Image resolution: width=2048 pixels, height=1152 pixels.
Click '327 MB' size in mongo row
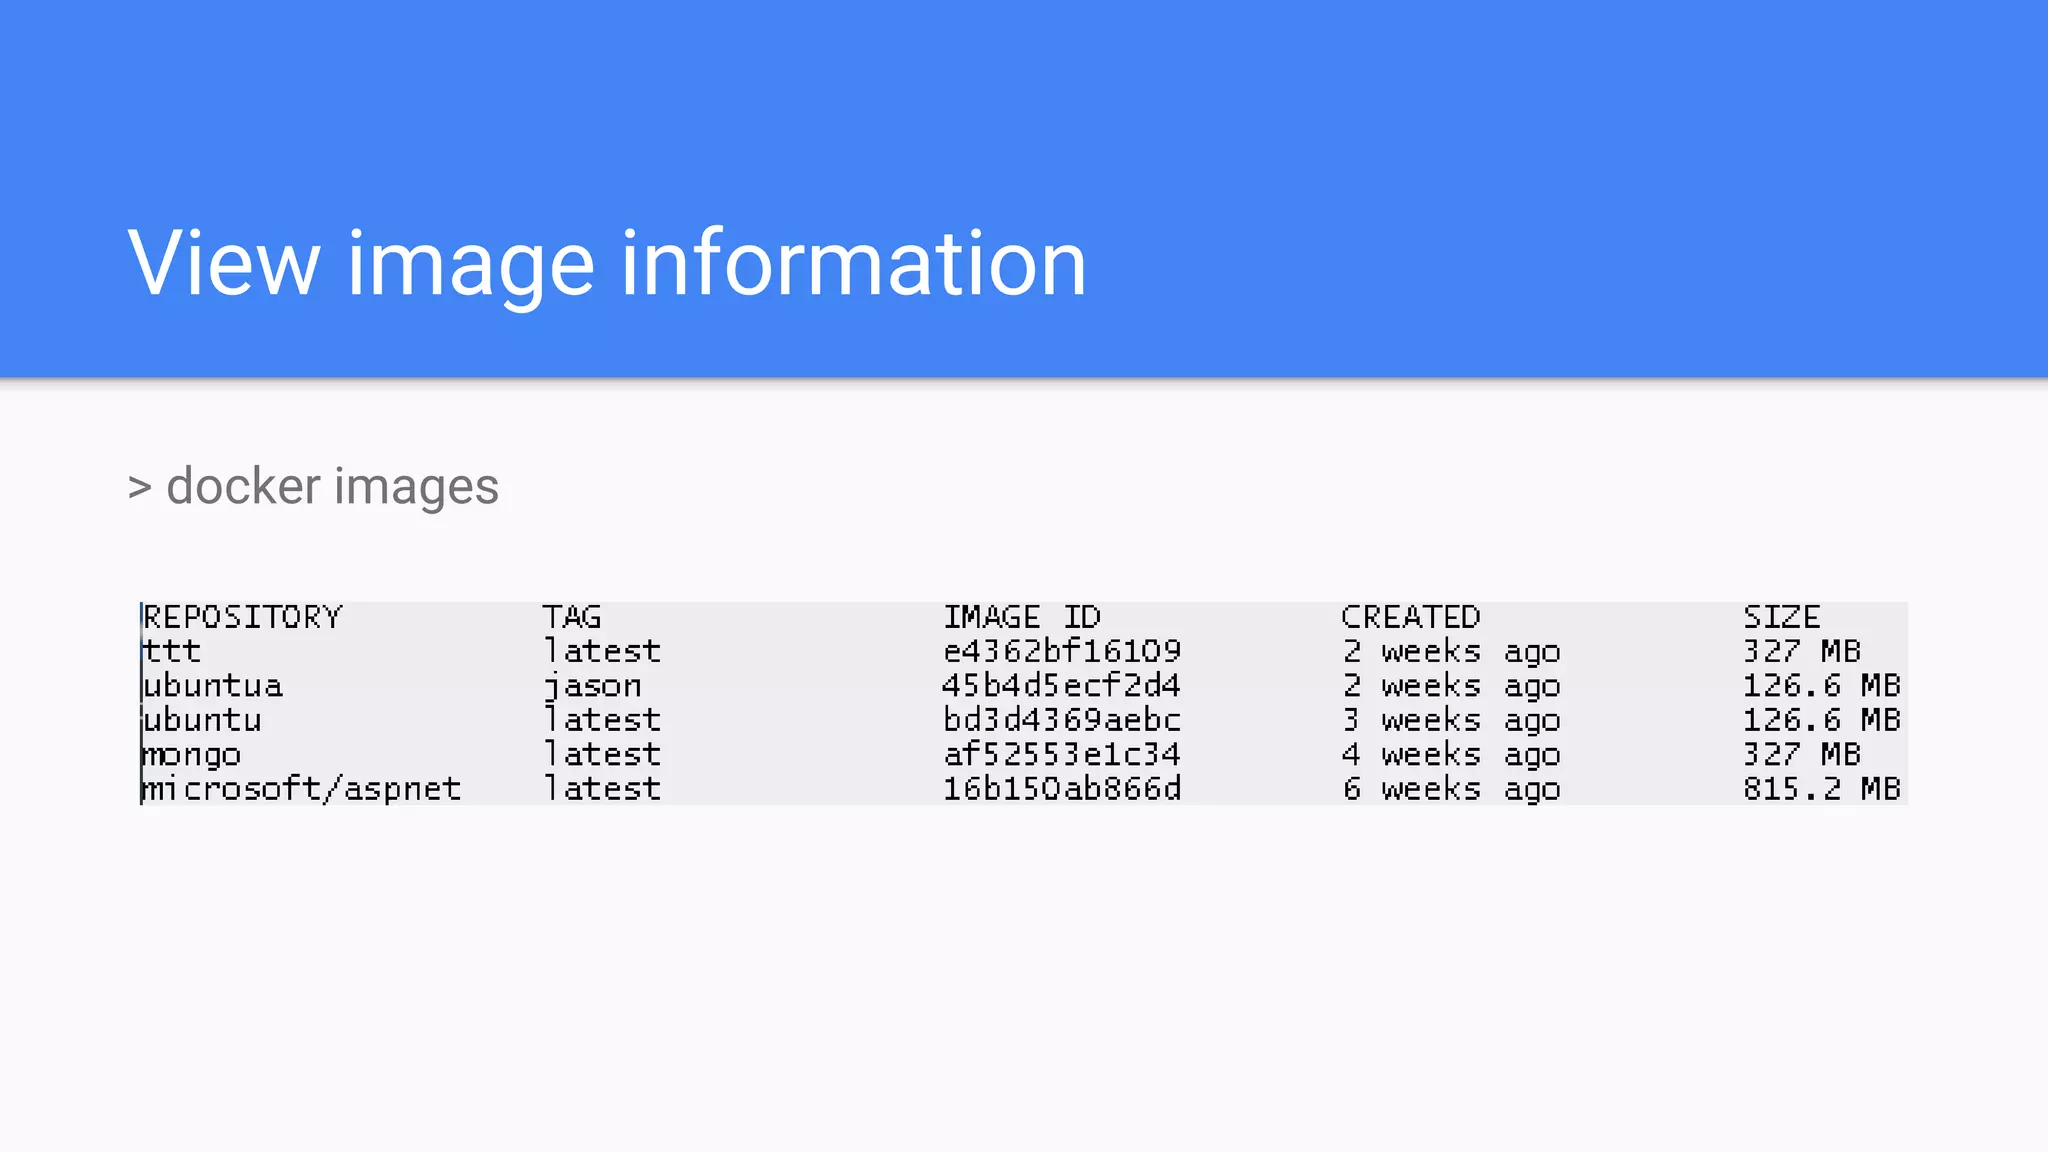[1802, 754]
